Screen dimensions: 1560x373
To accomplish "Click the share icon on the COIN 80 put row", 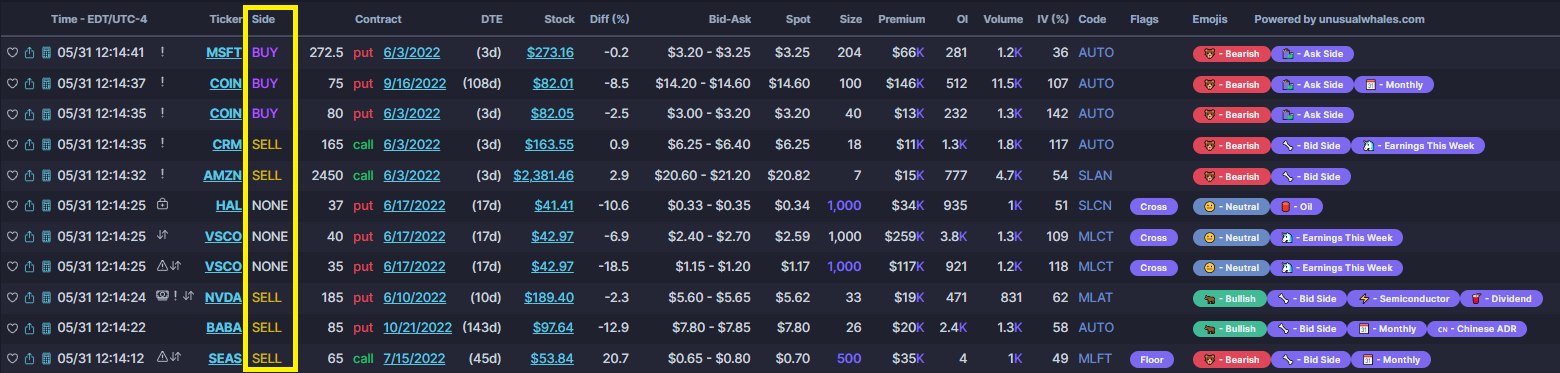I will coord(29,114).
